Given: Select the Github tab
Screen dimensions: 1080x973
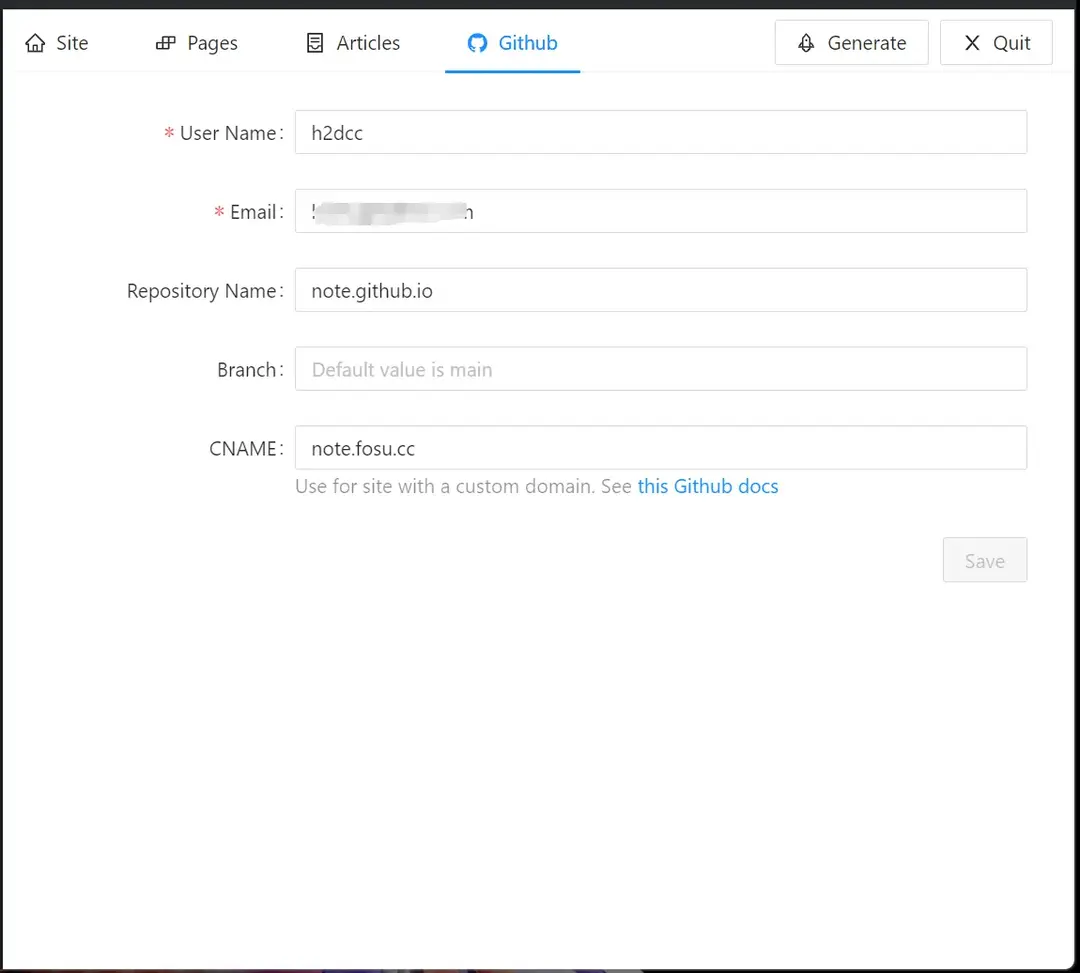Looking at the screenshot, I should click(x=512, y=42).
